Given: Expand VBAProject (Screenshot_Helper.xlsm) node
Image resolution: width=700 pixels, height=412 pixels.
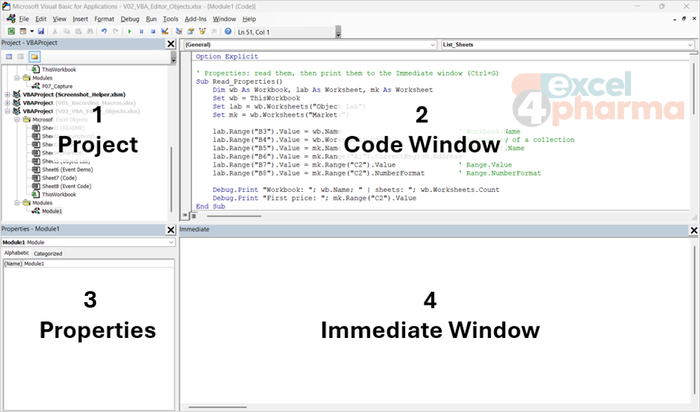Looking at the screenshot, I should [x=7, y=95].
